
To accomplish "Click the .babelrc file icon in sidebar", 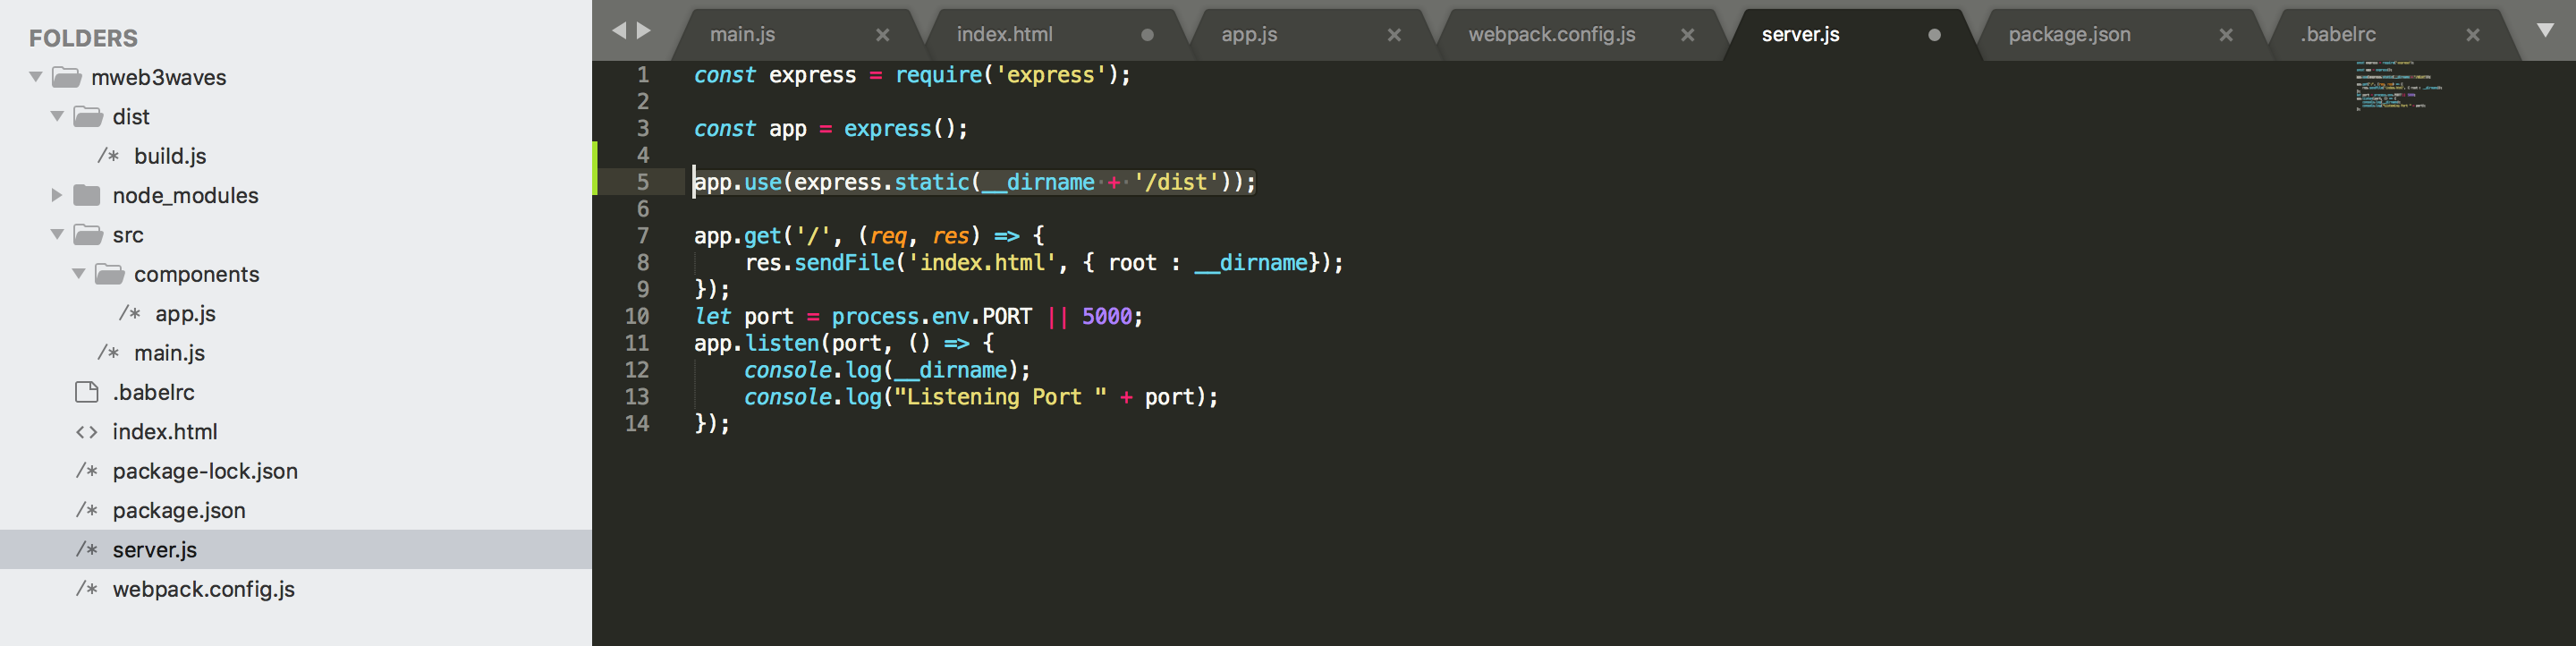I will click(x=87, y=392).
